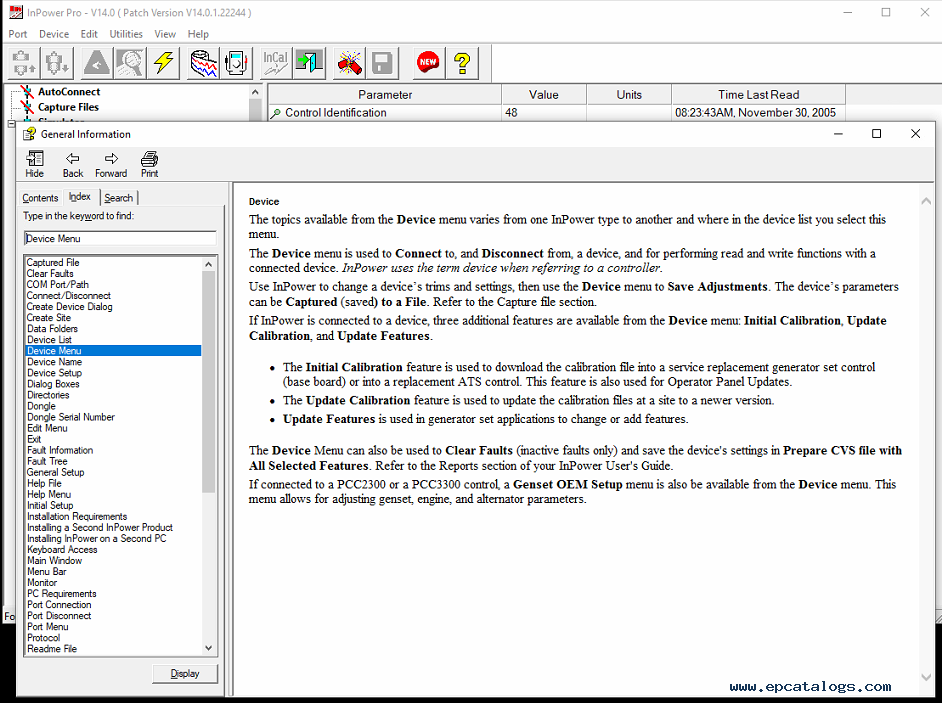This screenshot has width=942, height=703.
Task: Click the help content scroll-down arrow
Action: pyautogui.click(x=926, y=677)
